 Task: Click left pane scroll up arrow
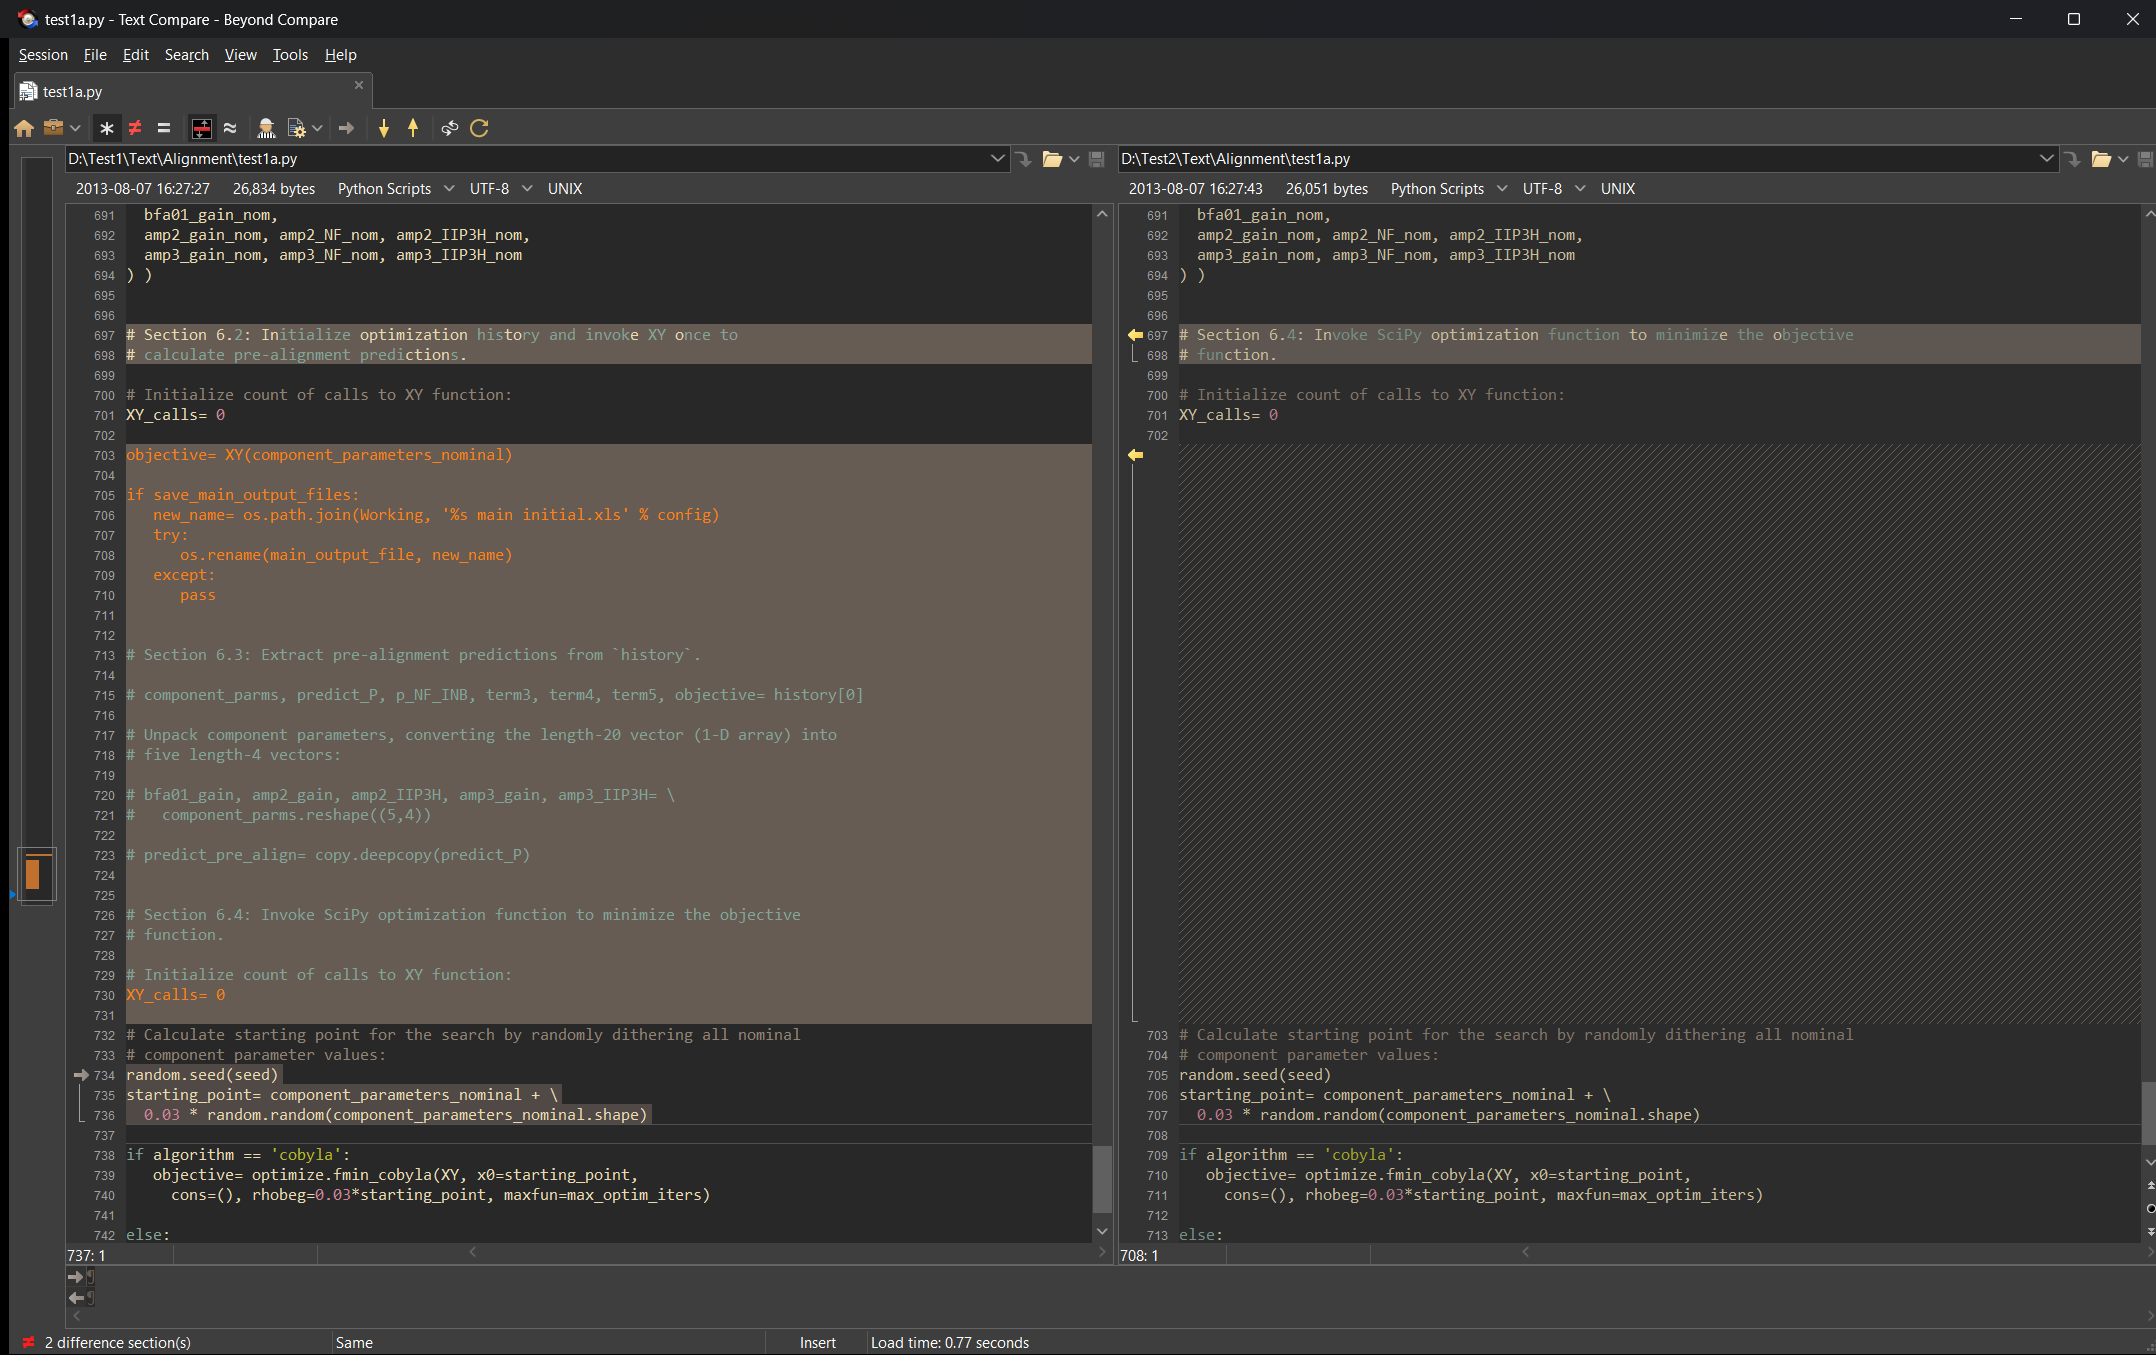1102,213
